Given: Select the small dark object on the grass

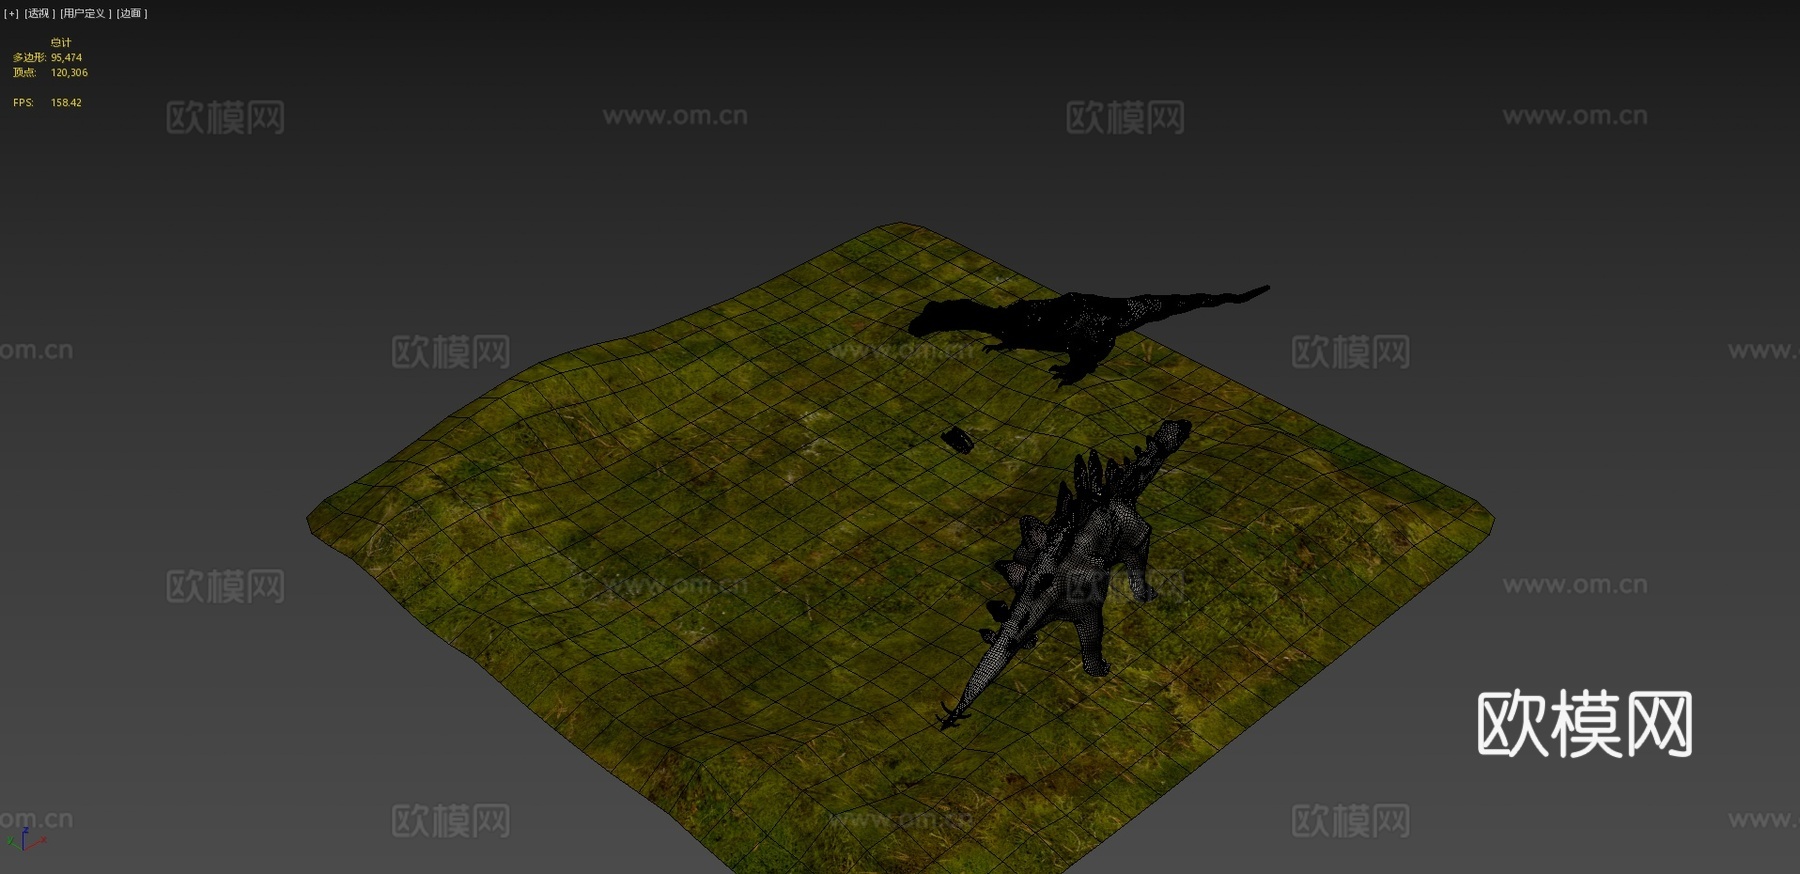Looking at the screenshot, I should (959, 439).
